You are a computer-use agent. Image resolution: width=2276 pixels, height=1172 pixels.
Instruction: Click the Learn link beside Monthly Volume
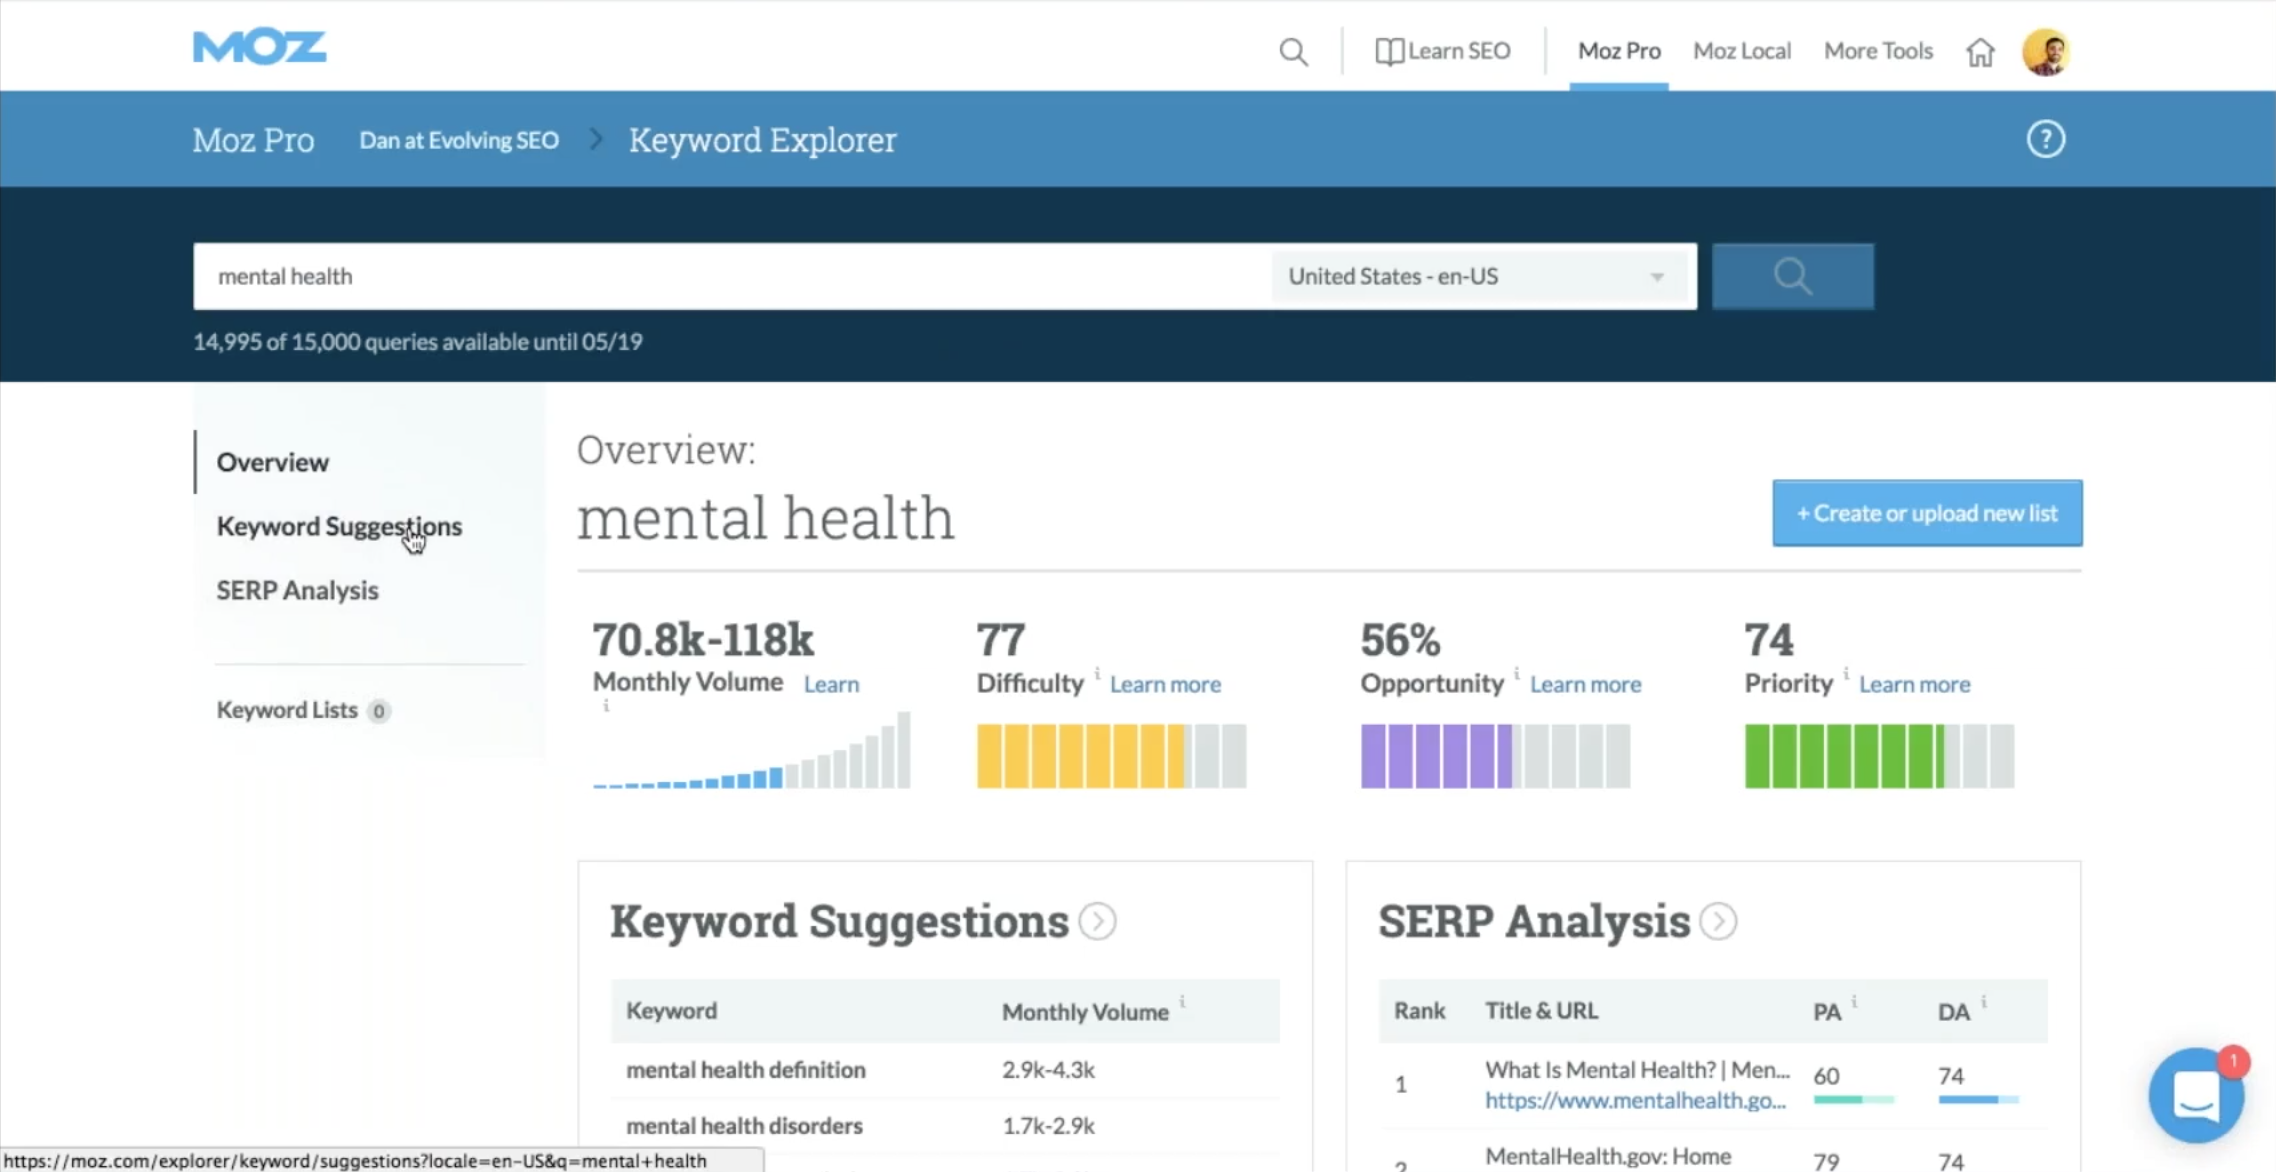click(831, 684)
